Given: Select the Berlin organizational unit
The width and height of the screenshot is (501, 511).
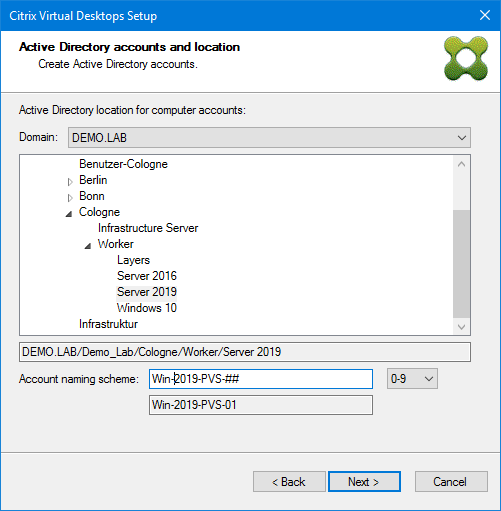Looking at the screenshot, I should point(93,180).
